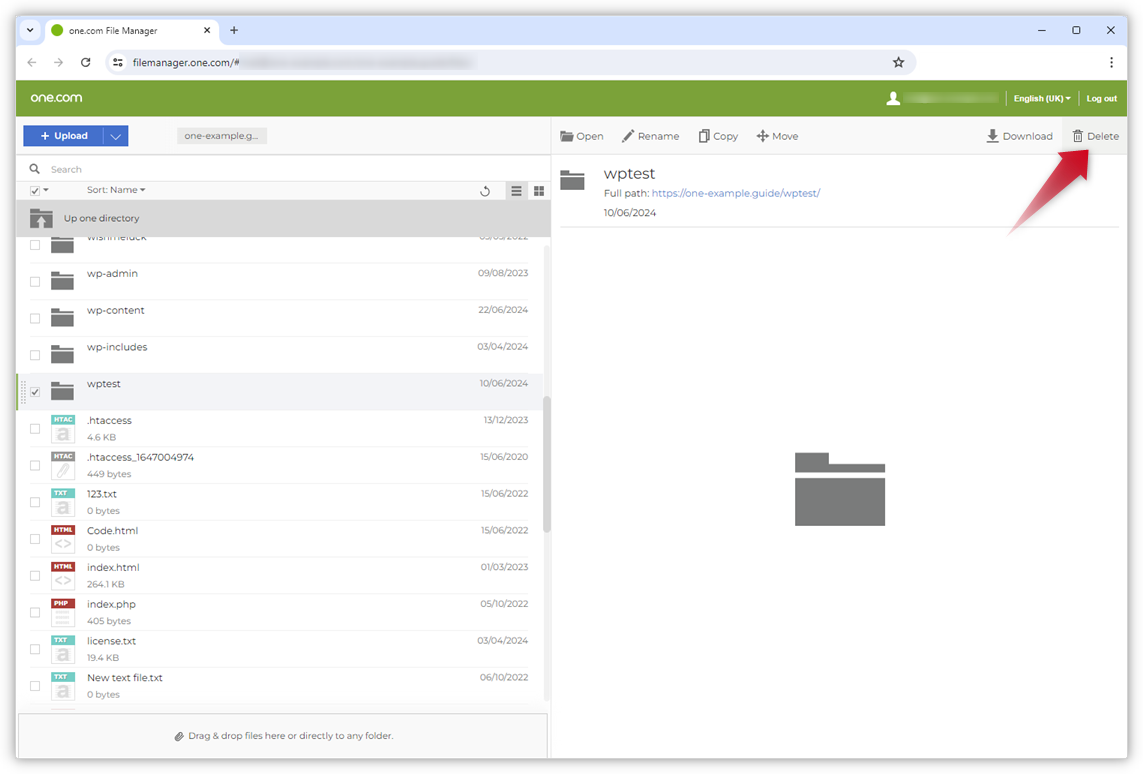Open the wptest full path link

[x=735, y=193]
